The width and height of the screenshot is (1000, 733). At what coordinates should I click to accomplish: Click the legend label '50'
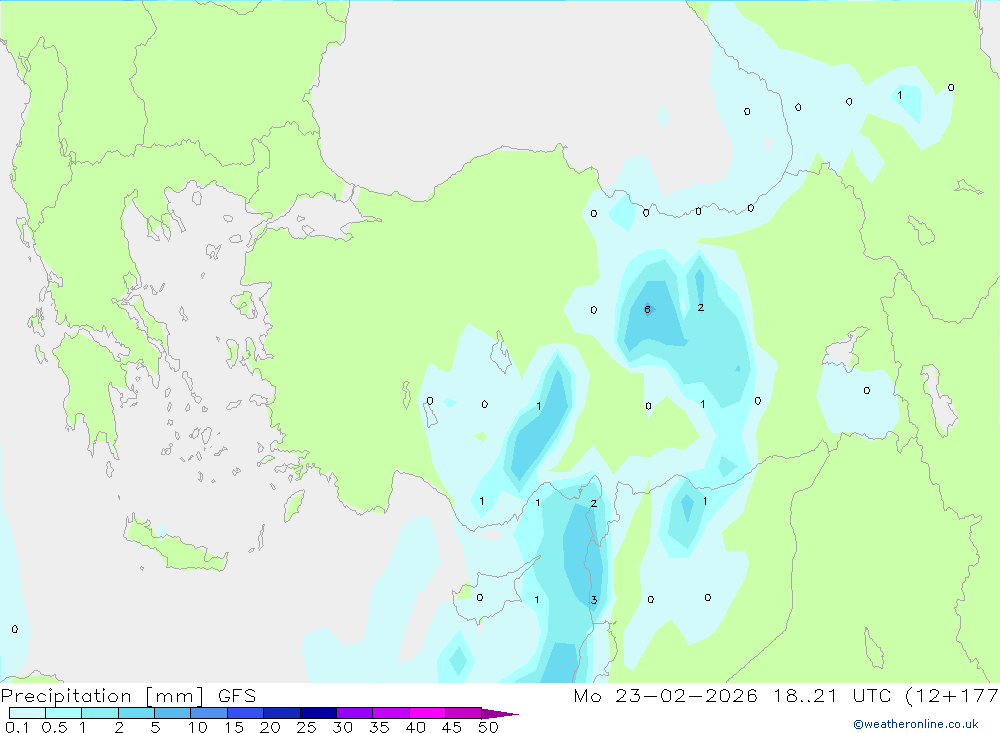[488, 727]
